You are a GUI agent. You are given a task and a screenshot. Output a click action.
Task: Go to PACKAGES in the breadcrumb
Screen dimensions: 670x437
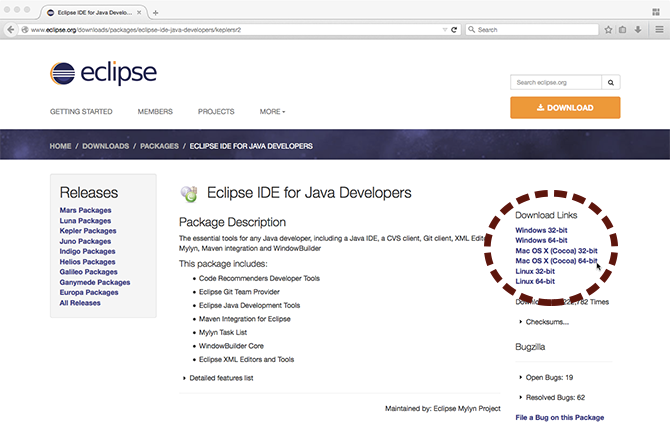[x=159, y=146]
